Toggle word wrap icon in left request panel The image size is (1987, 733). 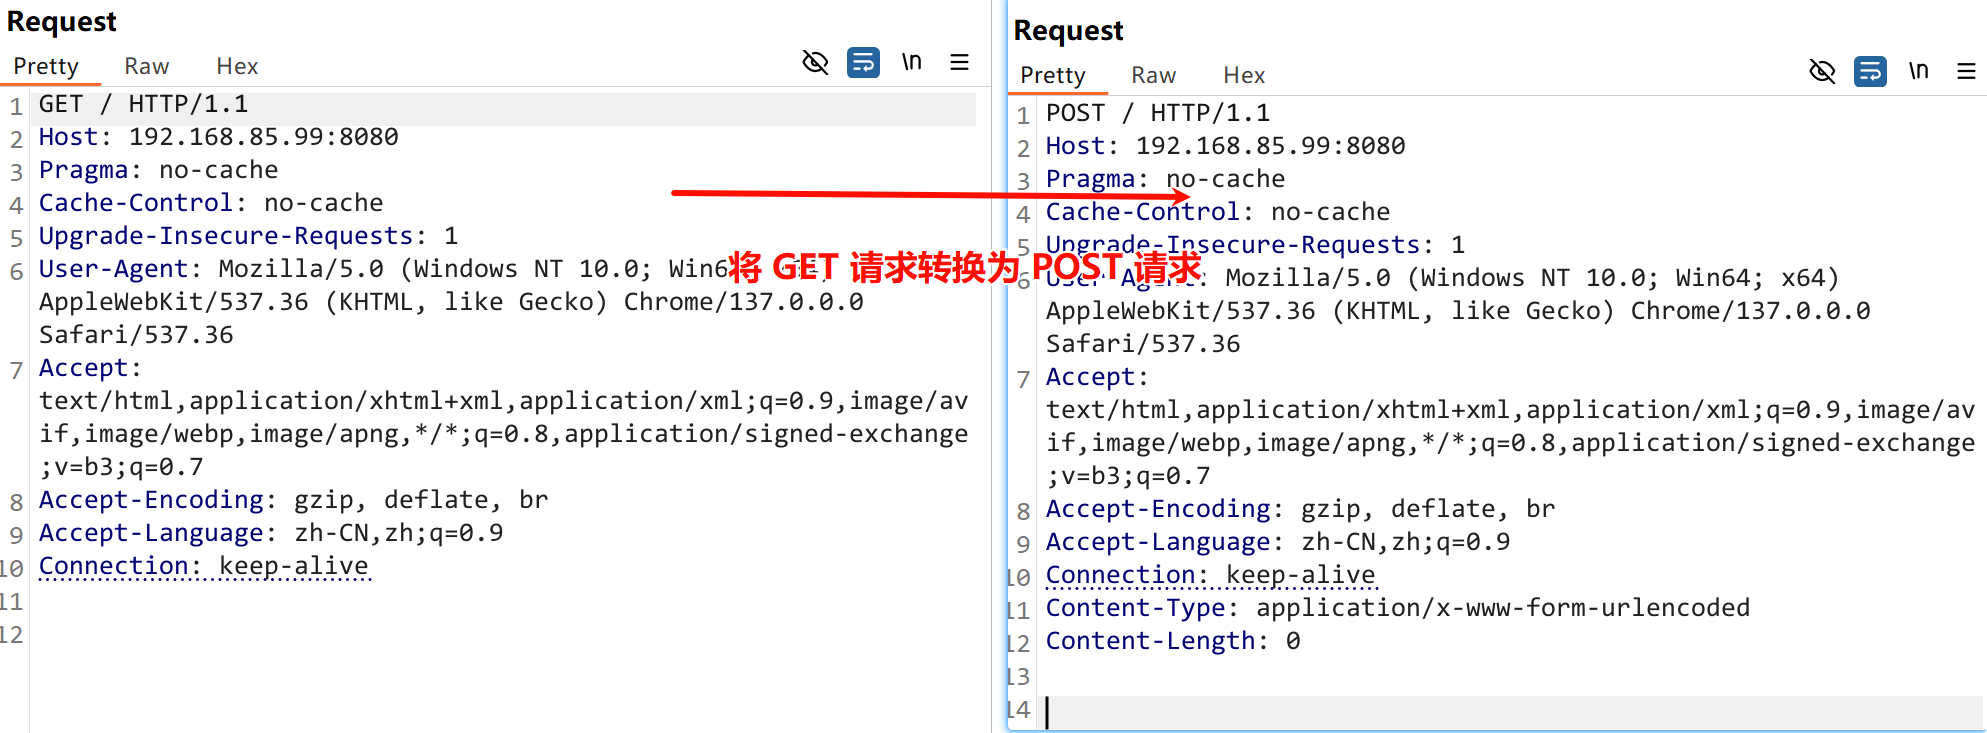pyautogui.click(x=863, y=63)
